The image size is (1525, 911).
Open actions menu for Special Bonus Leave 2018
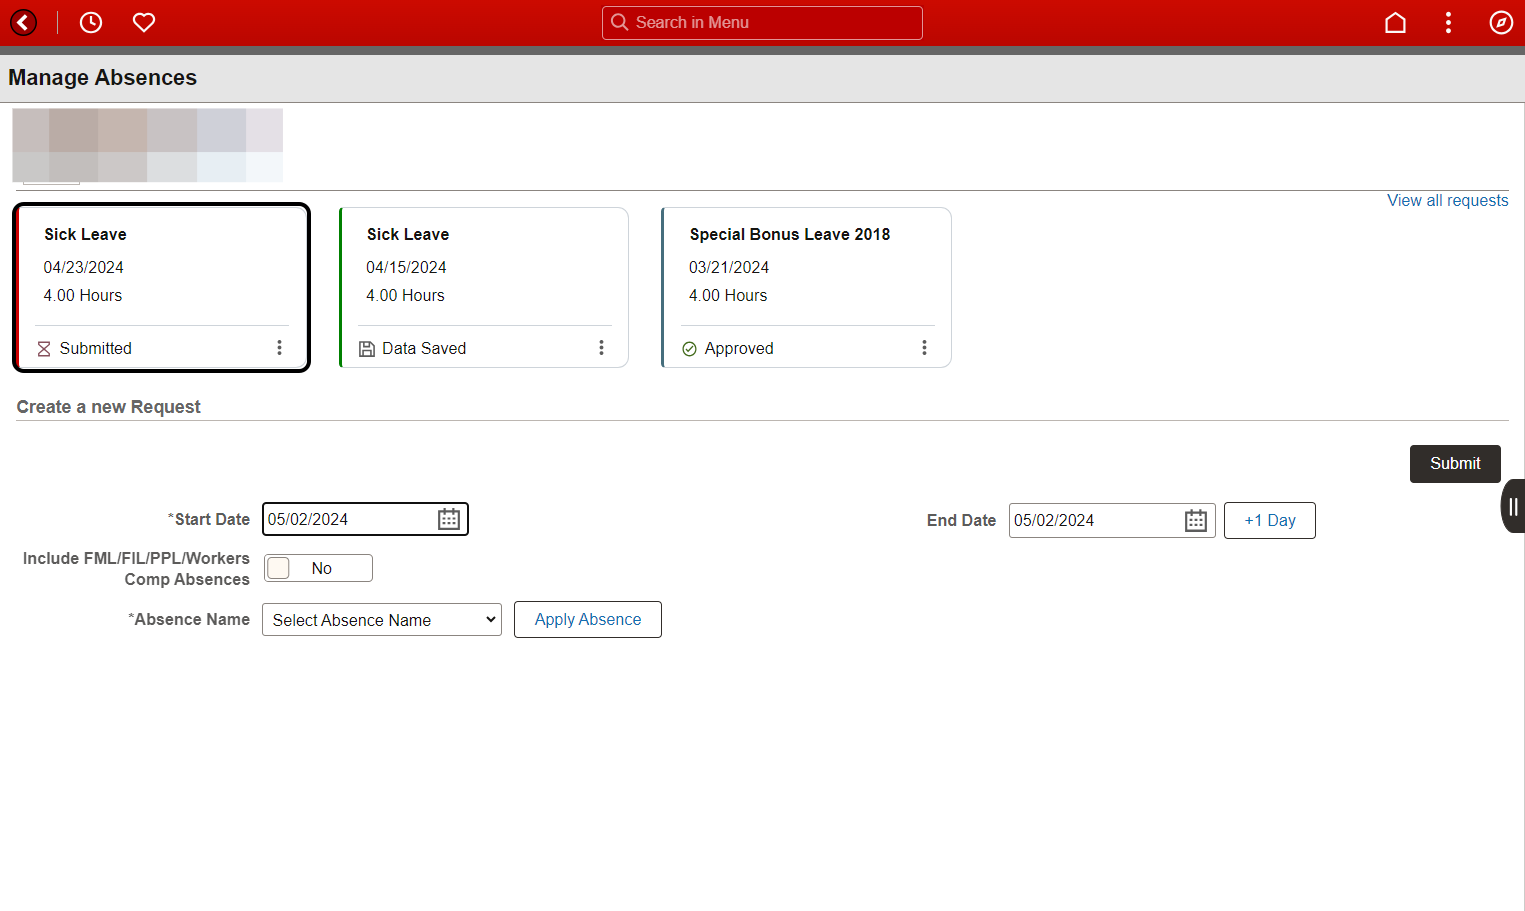click(x=924, y=347)
